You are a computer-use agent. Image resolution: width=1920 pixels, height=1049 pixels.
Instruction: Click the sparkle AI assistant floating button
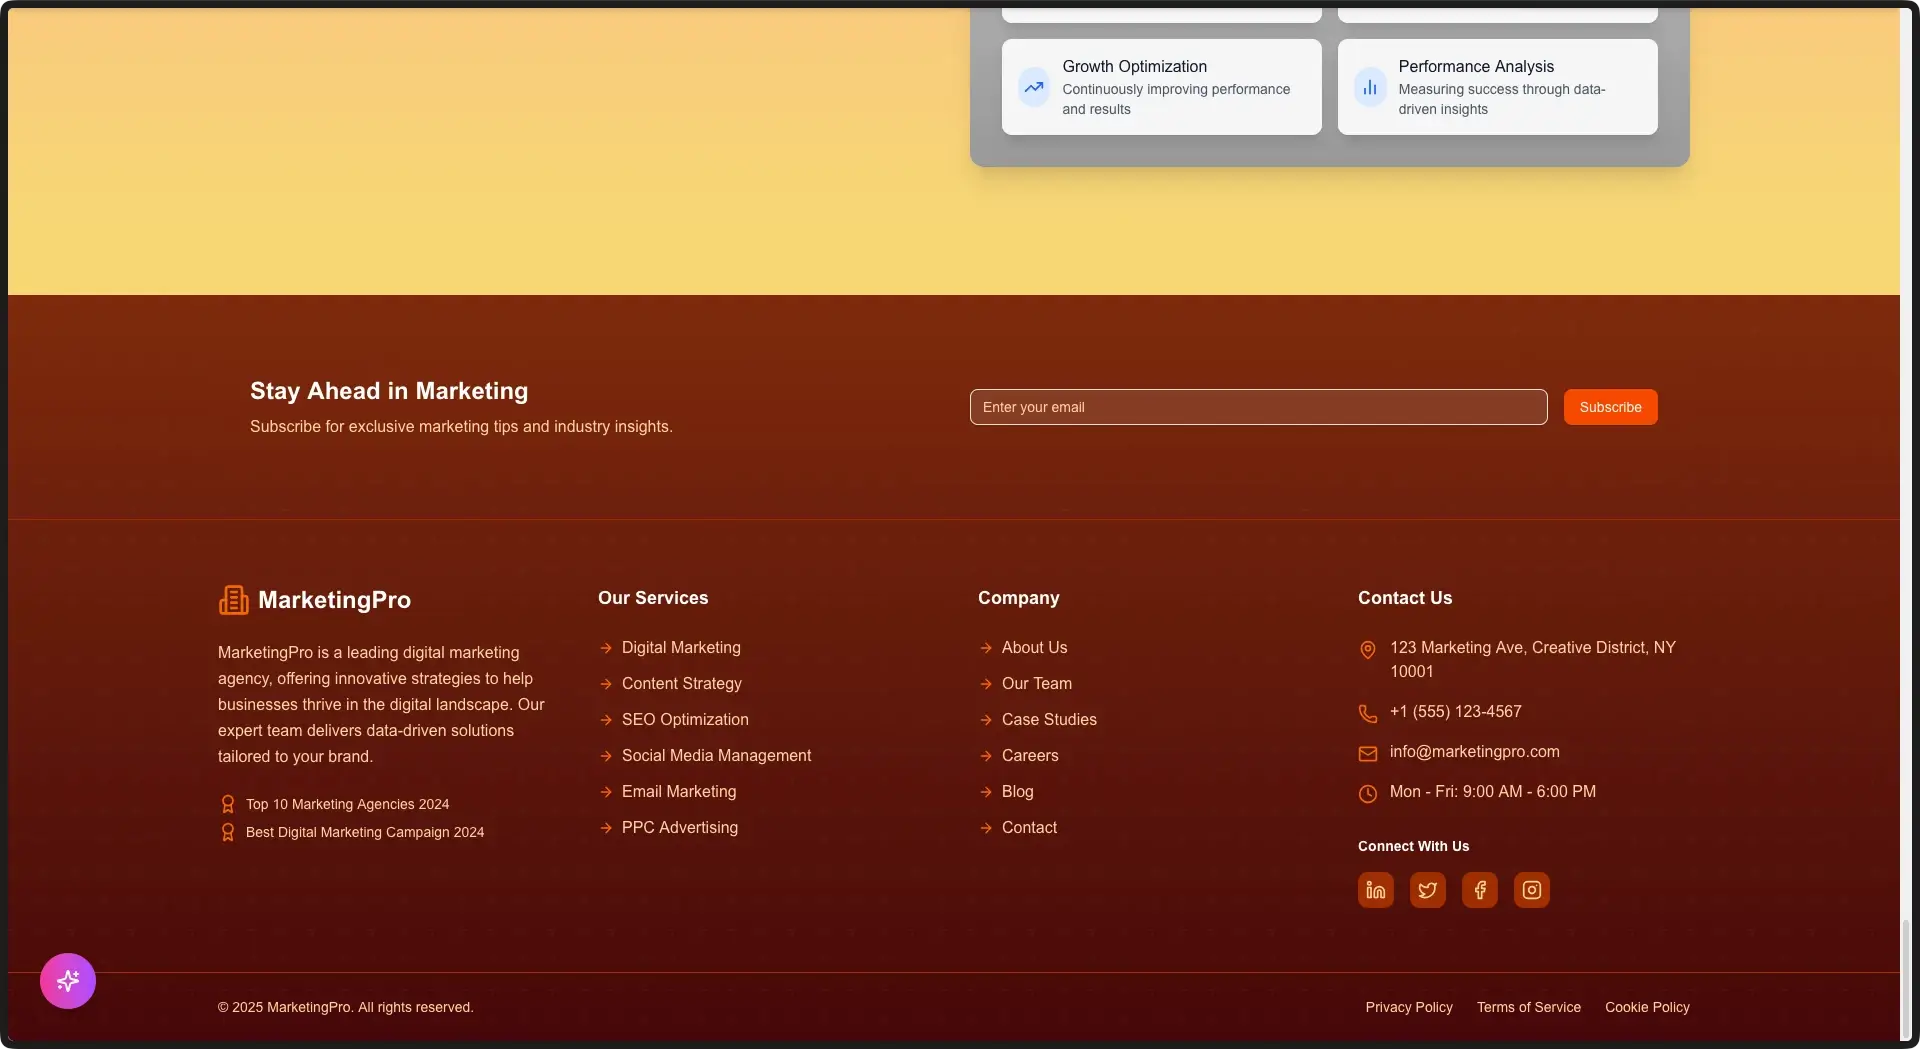coord(68,981)
